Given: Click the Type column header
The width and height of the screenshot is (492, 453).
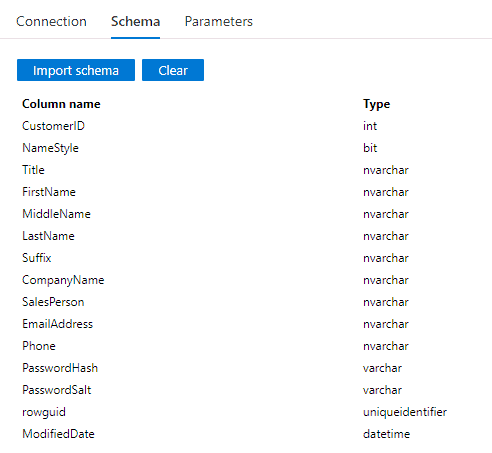Looking at the screenshot, I should coord(376,104).
